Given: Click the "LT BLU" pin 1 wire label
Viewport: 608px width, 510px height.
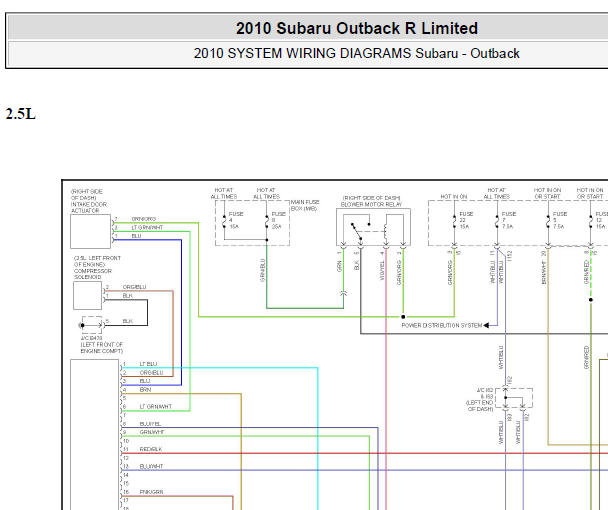Looking at the screenshot, I should (149, 364).
